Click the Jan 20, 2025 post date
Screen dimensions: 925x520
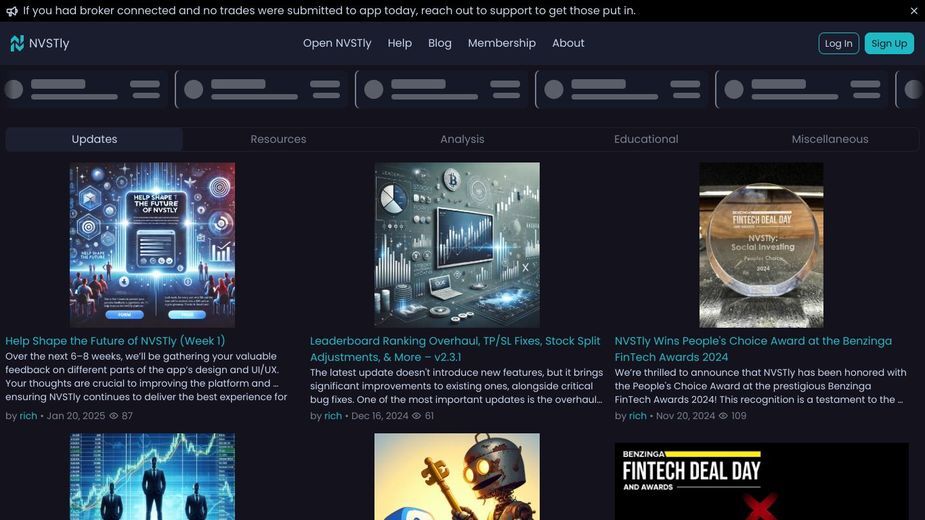pyautogui.click(x=76, y=416)
